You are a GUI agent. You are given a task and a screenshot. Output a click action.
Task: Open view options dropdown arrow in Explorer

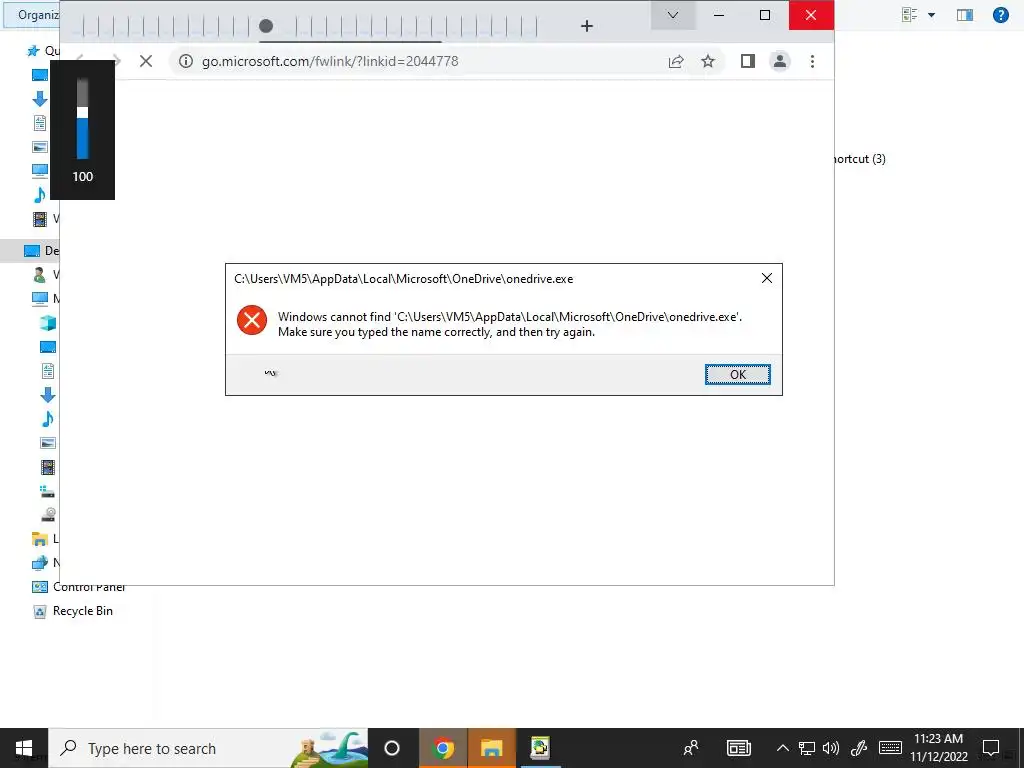click(931, 14)
